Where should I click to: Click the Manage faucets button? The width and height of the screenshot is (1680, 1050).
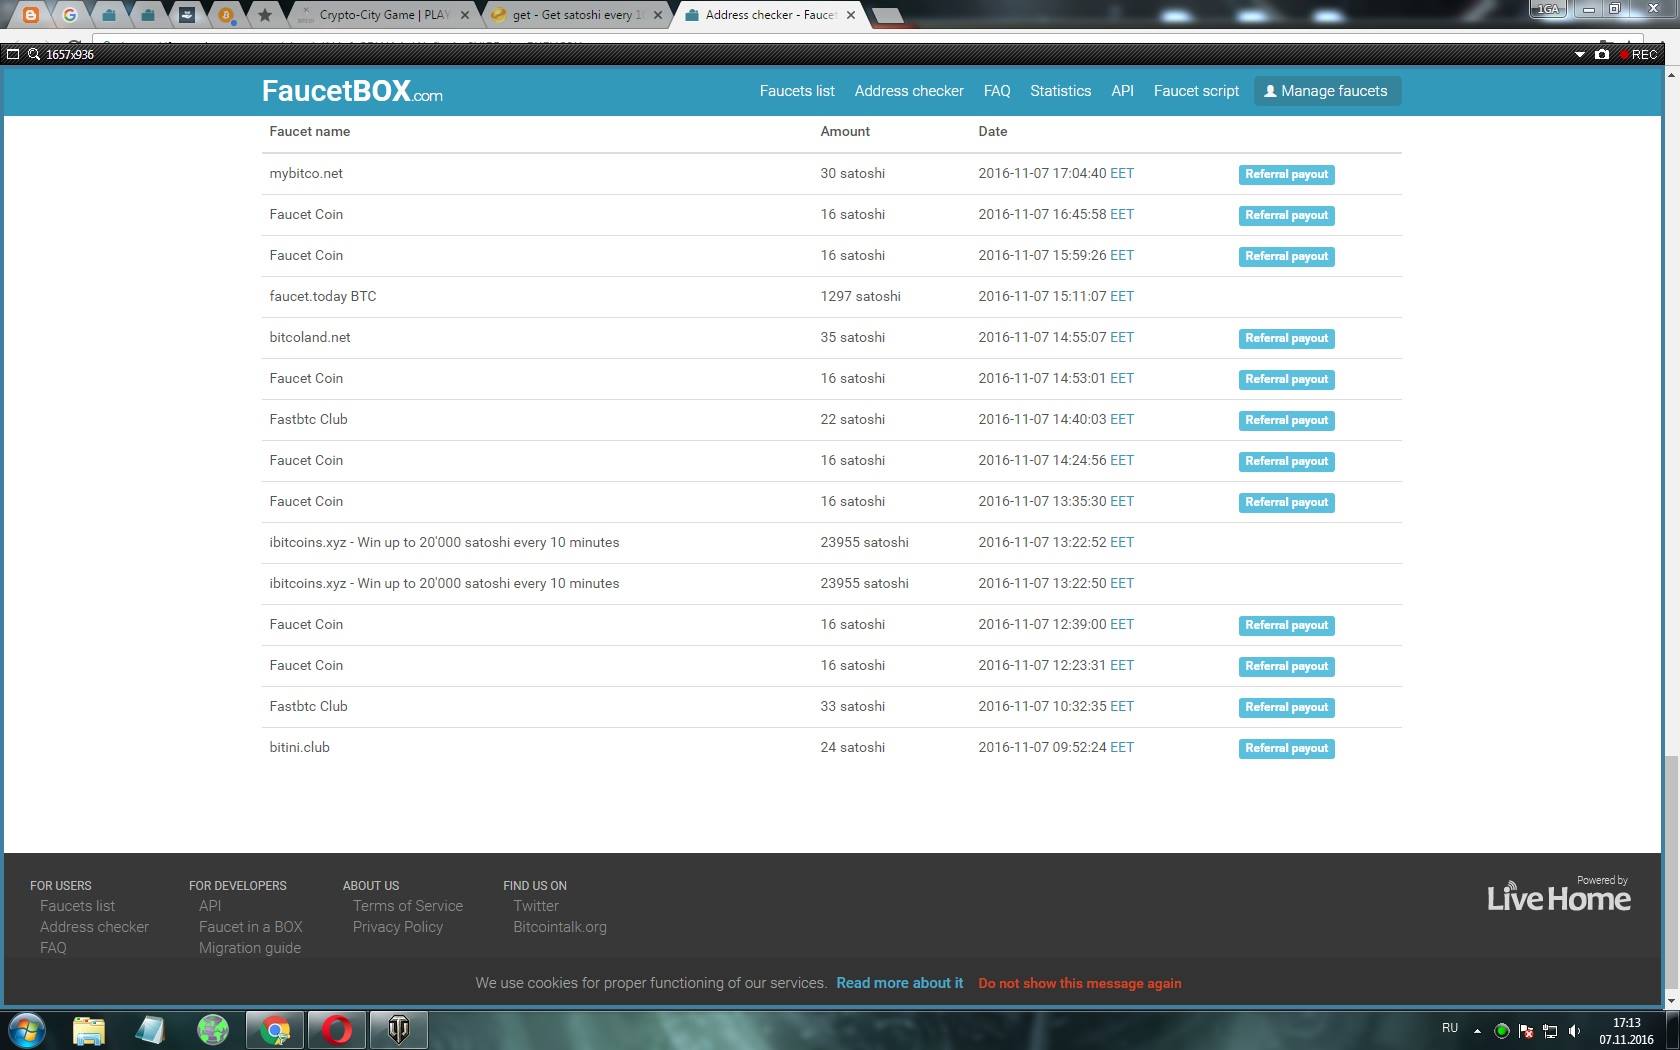[x=1327, y=91]
